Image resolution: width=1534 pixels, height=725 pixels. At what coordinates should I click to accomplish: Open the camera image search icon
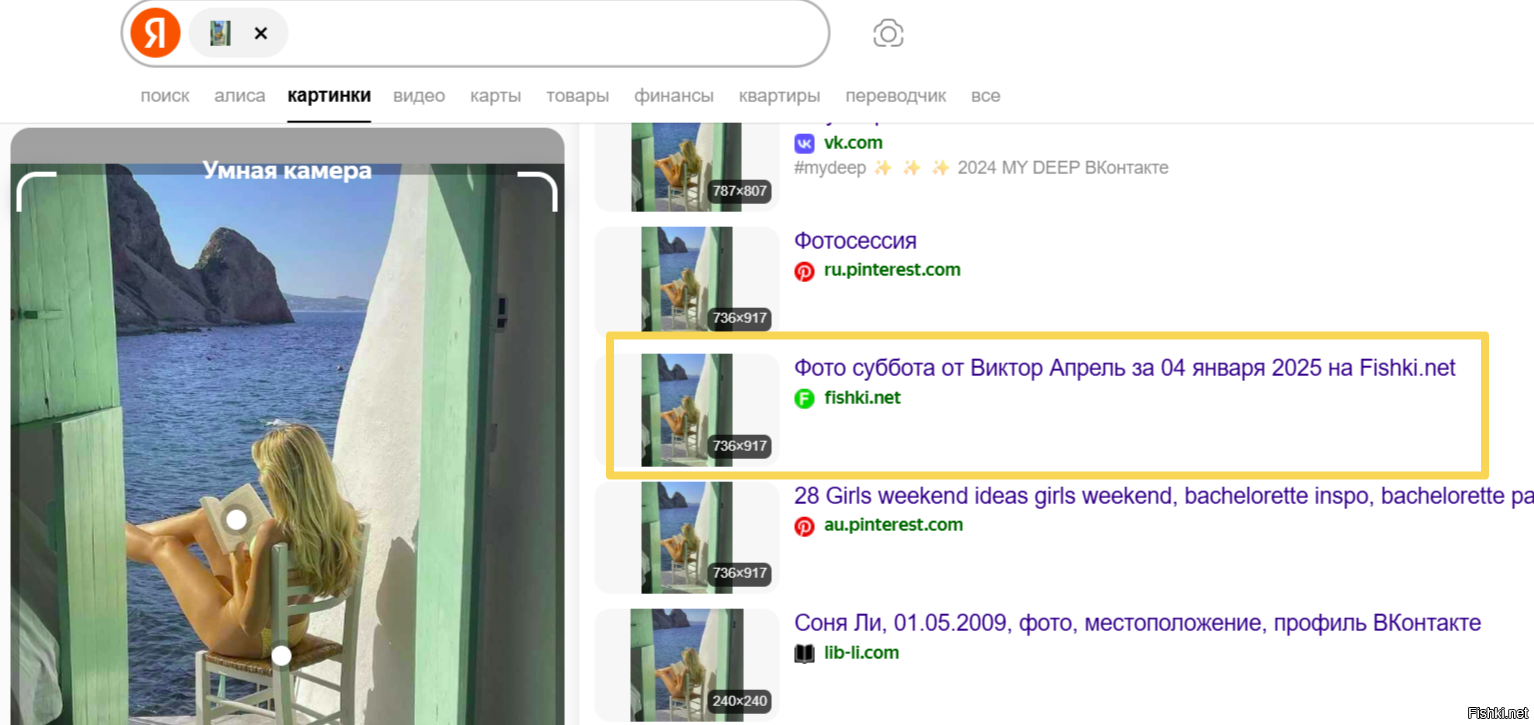coord(888,33)
